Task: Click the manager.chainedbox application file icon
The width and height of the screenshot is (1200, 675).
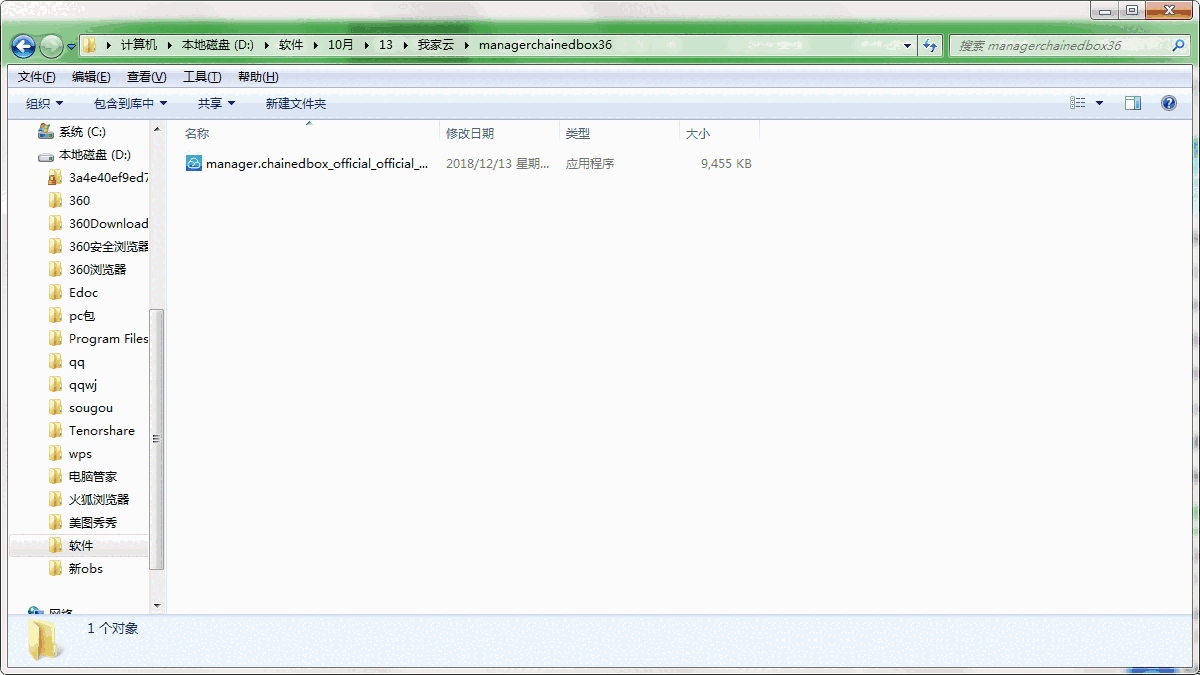Action: [x=194, y=163]
